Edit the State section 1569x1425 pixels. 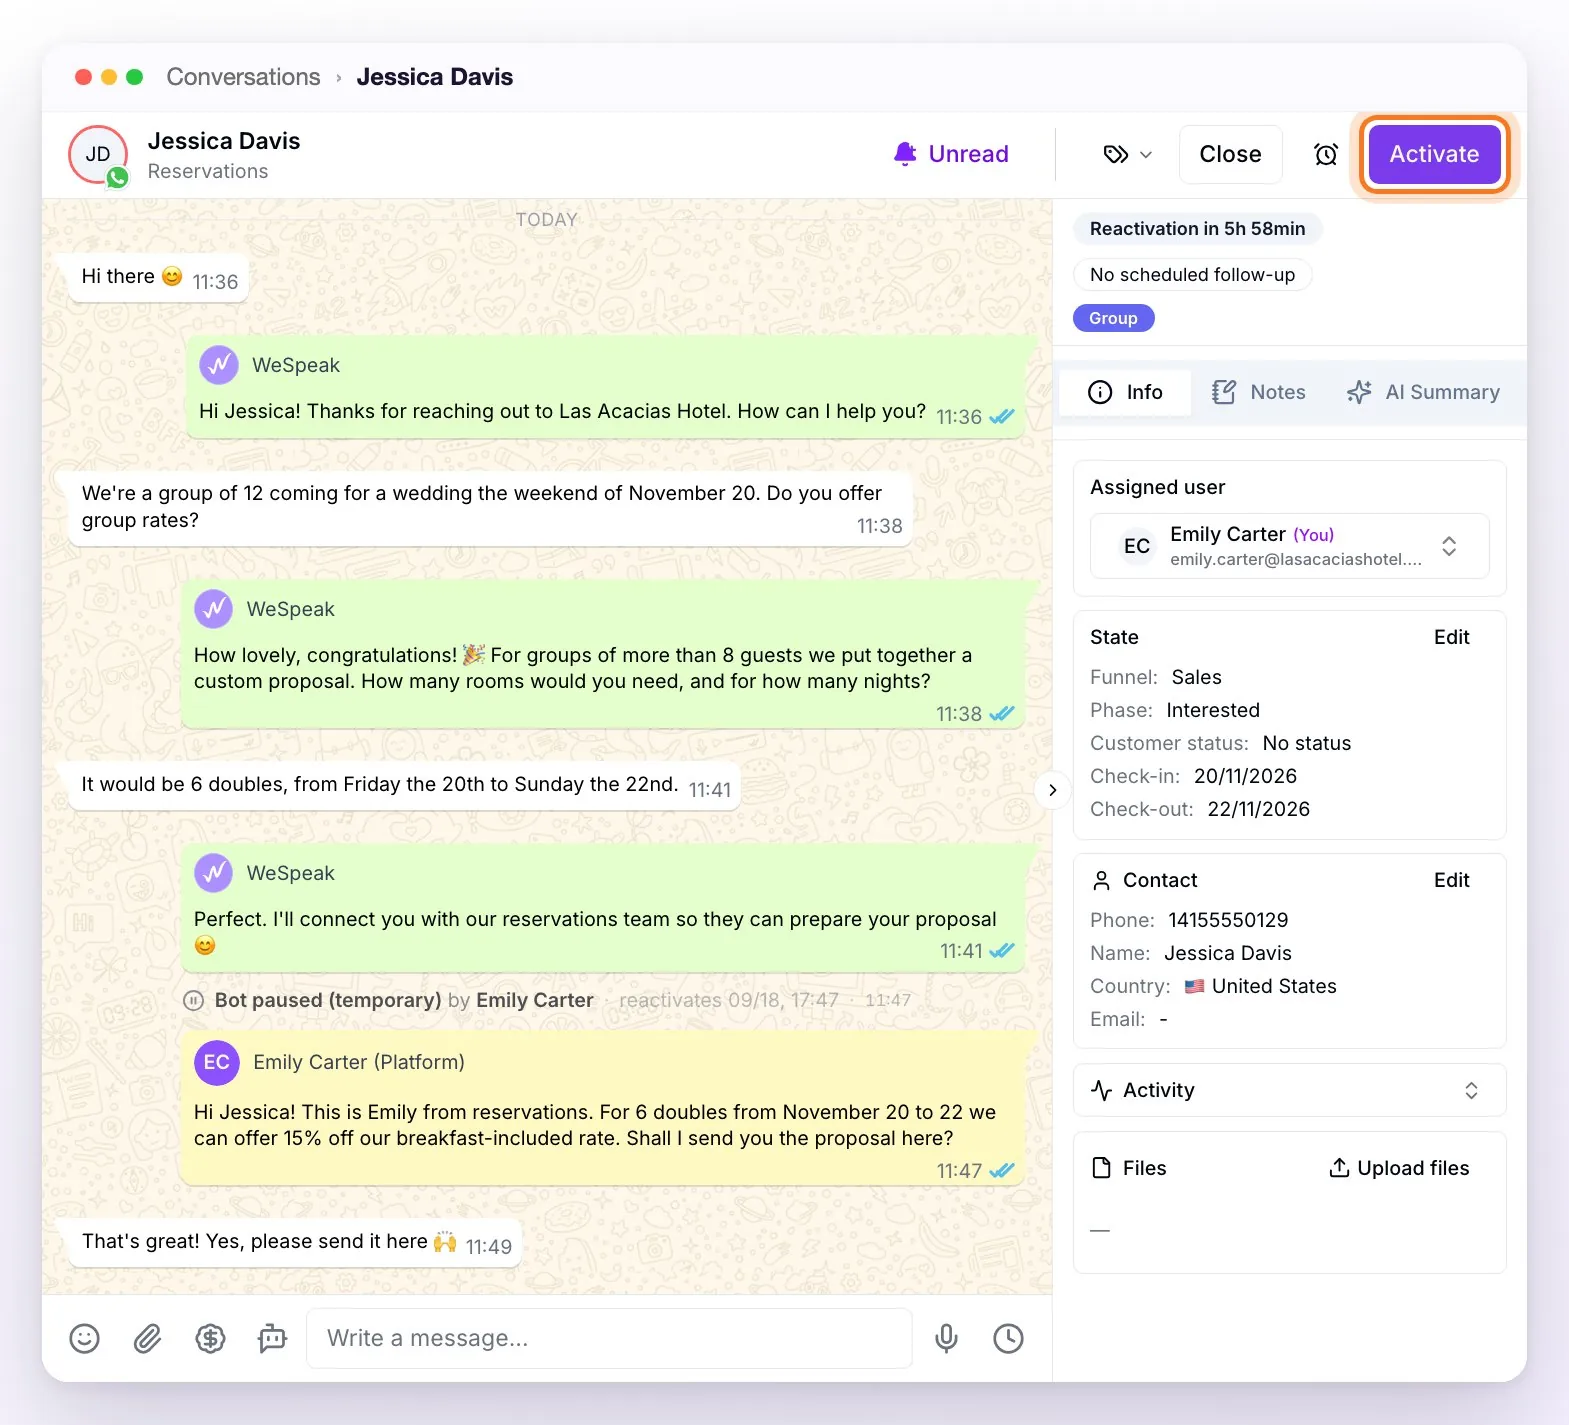click(x=1451, y=637)
